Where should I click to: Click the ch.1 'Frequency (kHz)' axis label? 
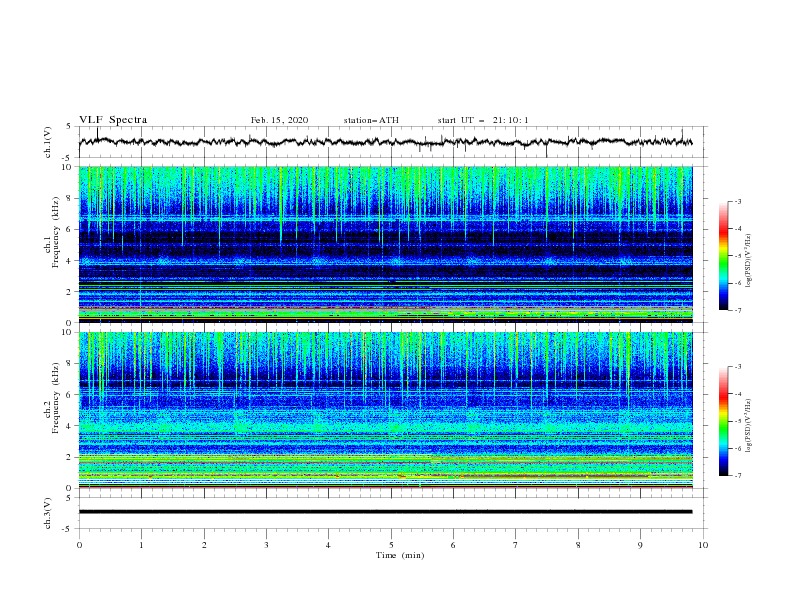[x=55, y=232]
